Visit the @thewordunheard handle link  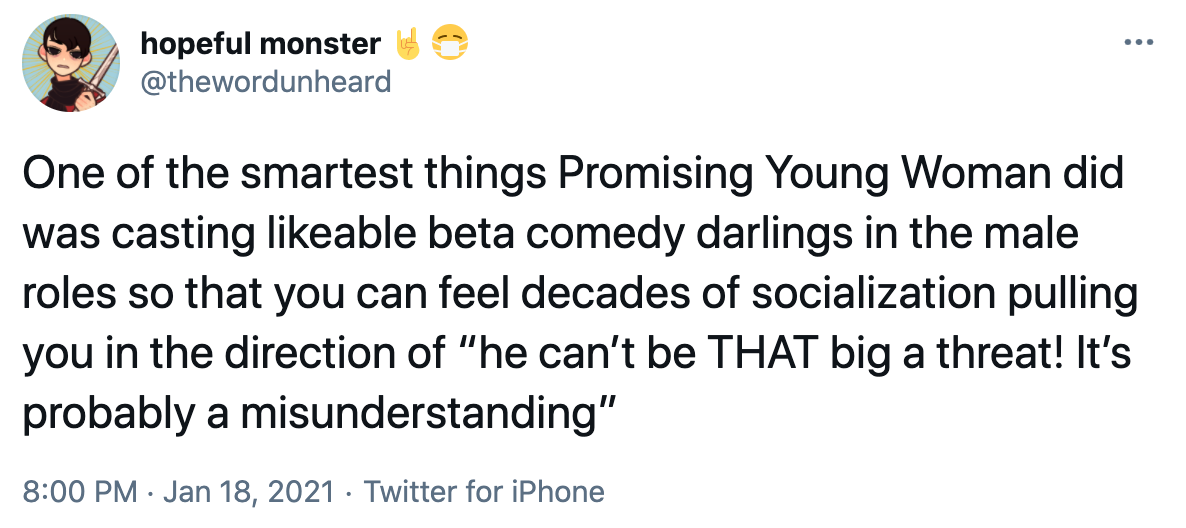point(266,80)
